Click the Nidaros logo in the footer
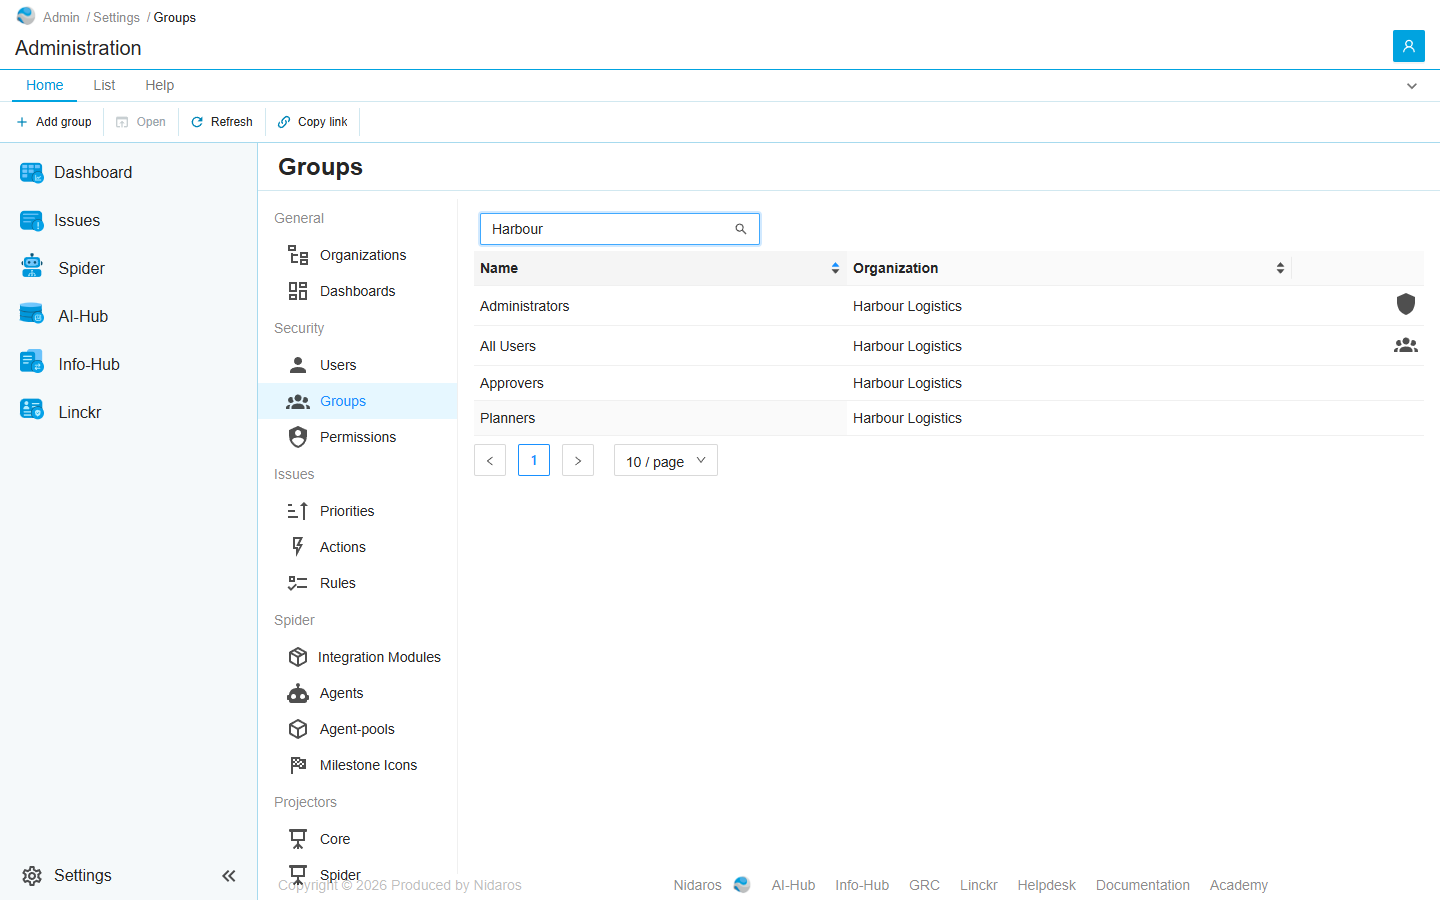Screen dimensions: 1440x900 pos(742,885)
